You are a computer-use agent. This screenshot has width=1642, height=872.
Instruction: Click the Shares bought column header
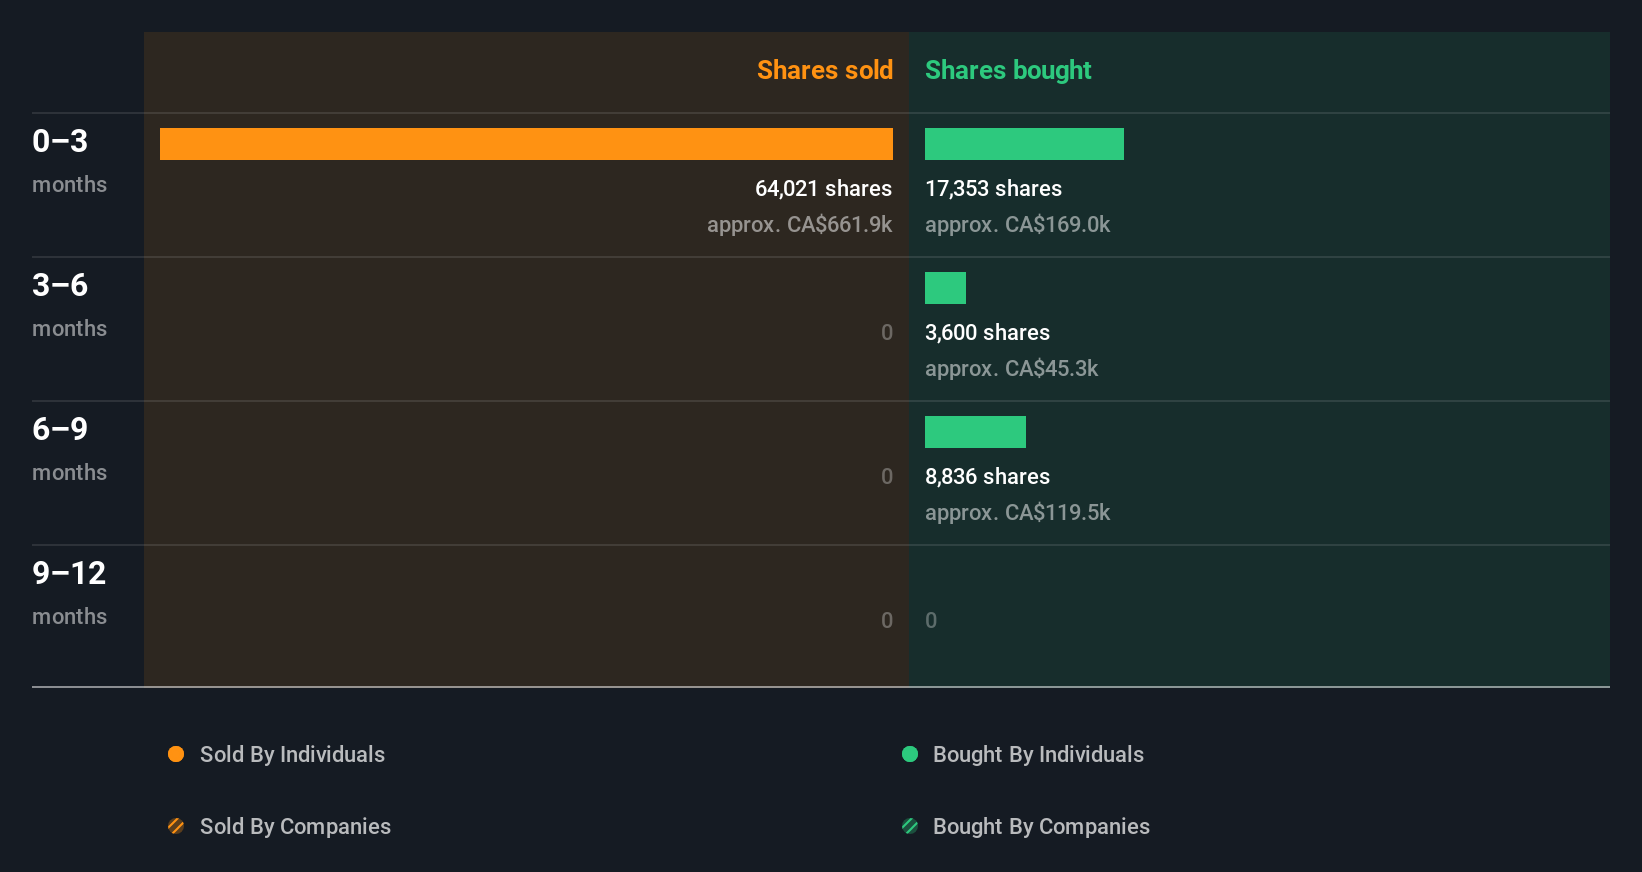coord(1008,70)
